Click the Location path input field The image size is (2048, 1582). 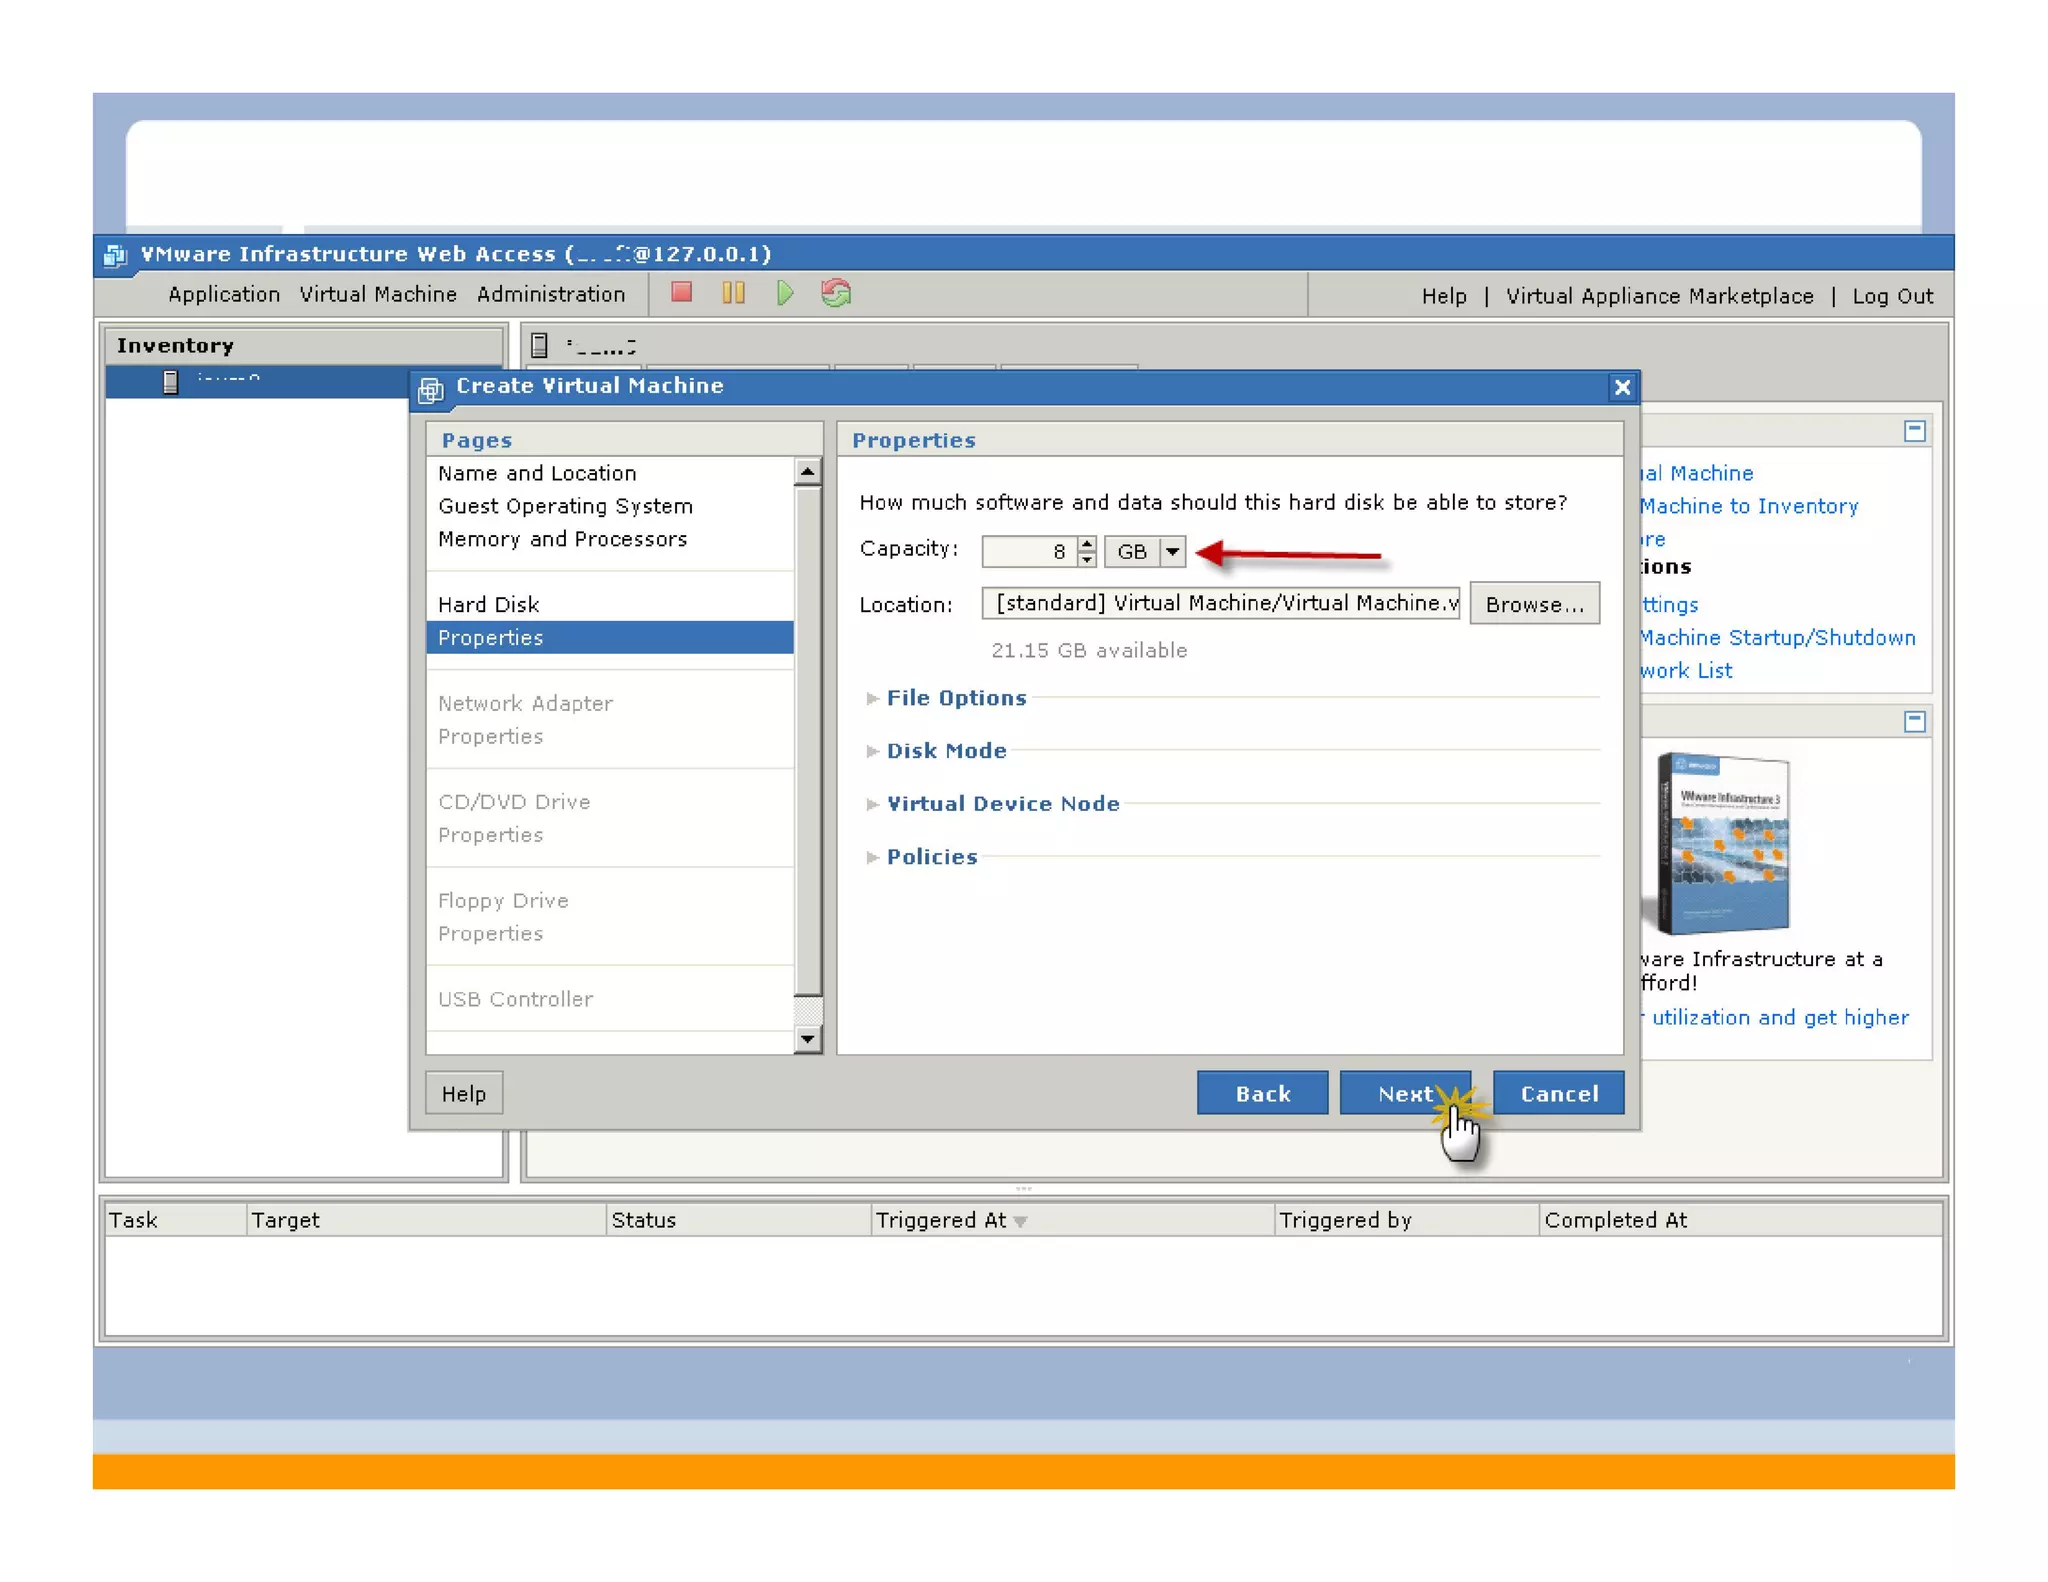(1220, 603)
